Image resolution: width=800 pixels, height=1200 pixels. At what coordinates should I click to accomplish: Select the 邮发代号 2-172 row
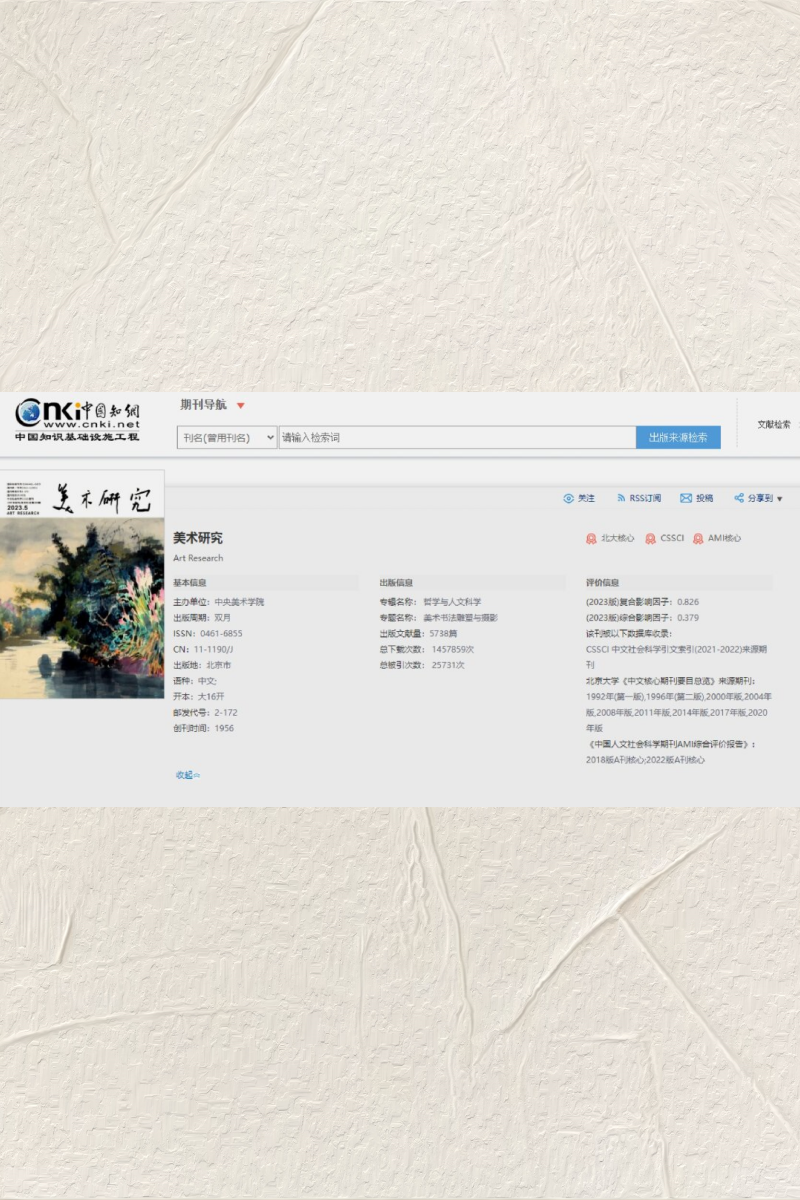[x=205, y=713]
